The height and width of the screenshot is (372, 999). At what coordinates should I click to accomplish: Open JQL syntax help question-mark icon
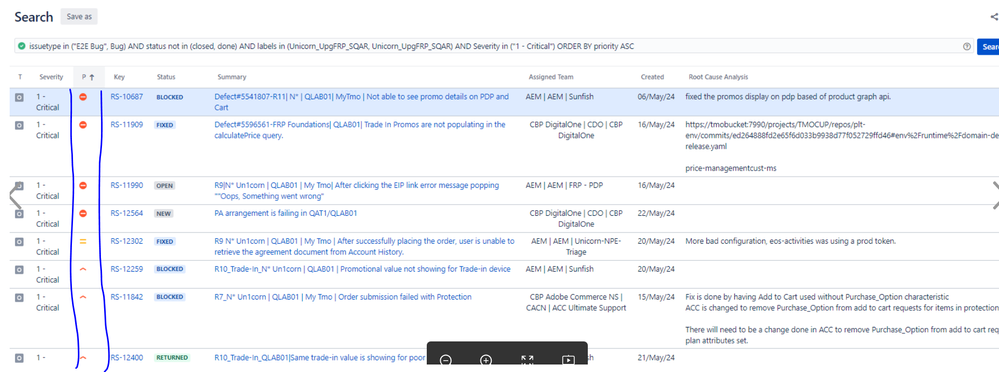tap(967, 46)
